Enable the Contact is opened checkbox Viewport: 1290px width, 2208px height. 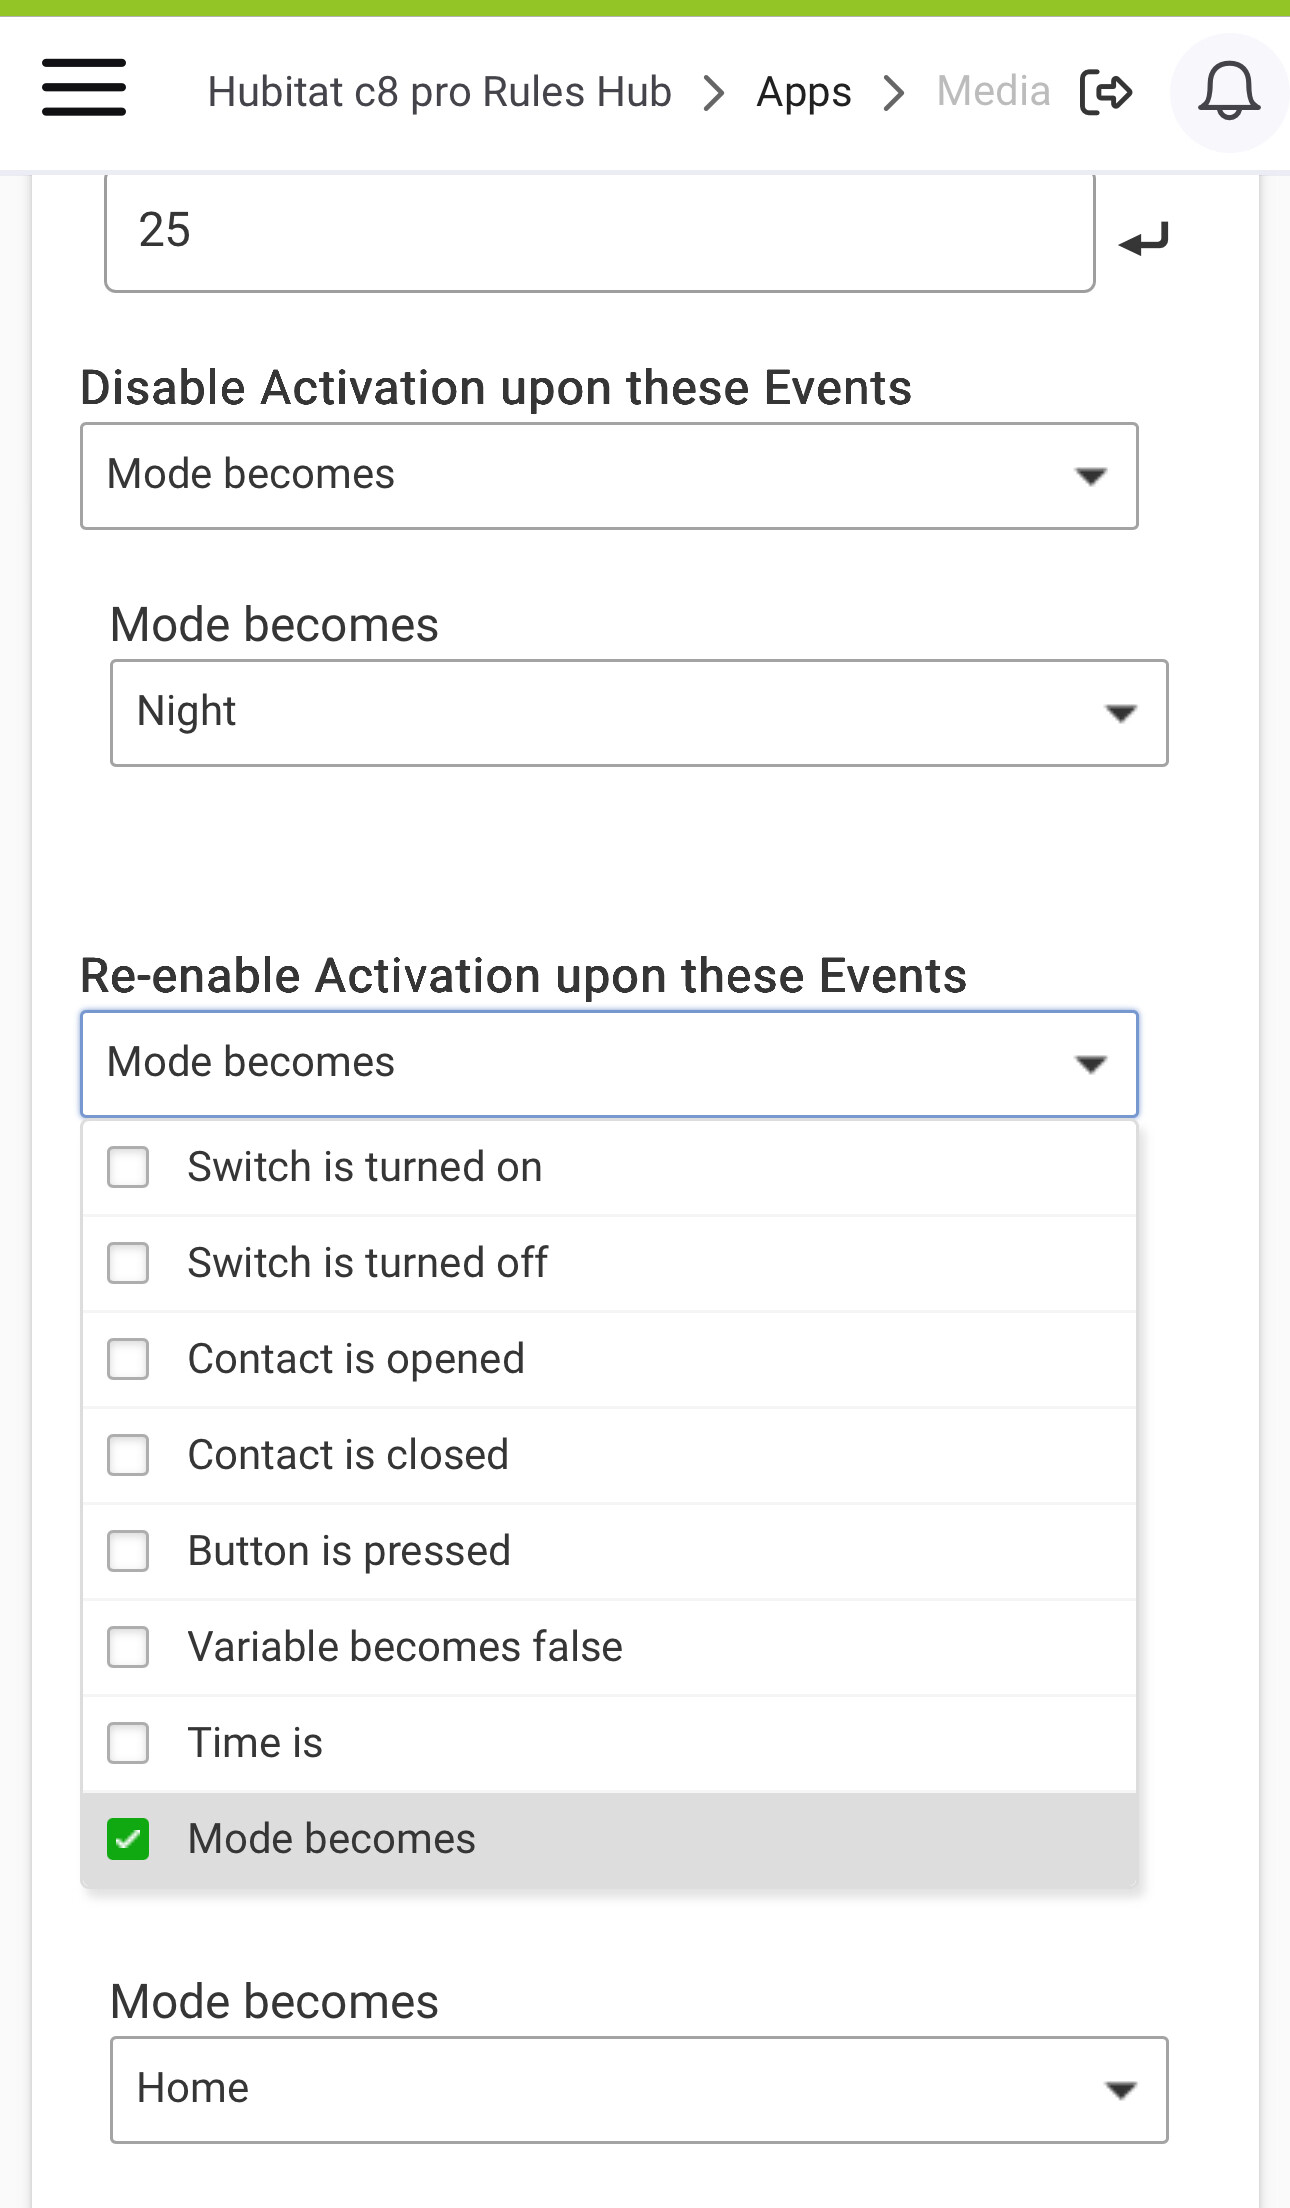coord(129,1359)
